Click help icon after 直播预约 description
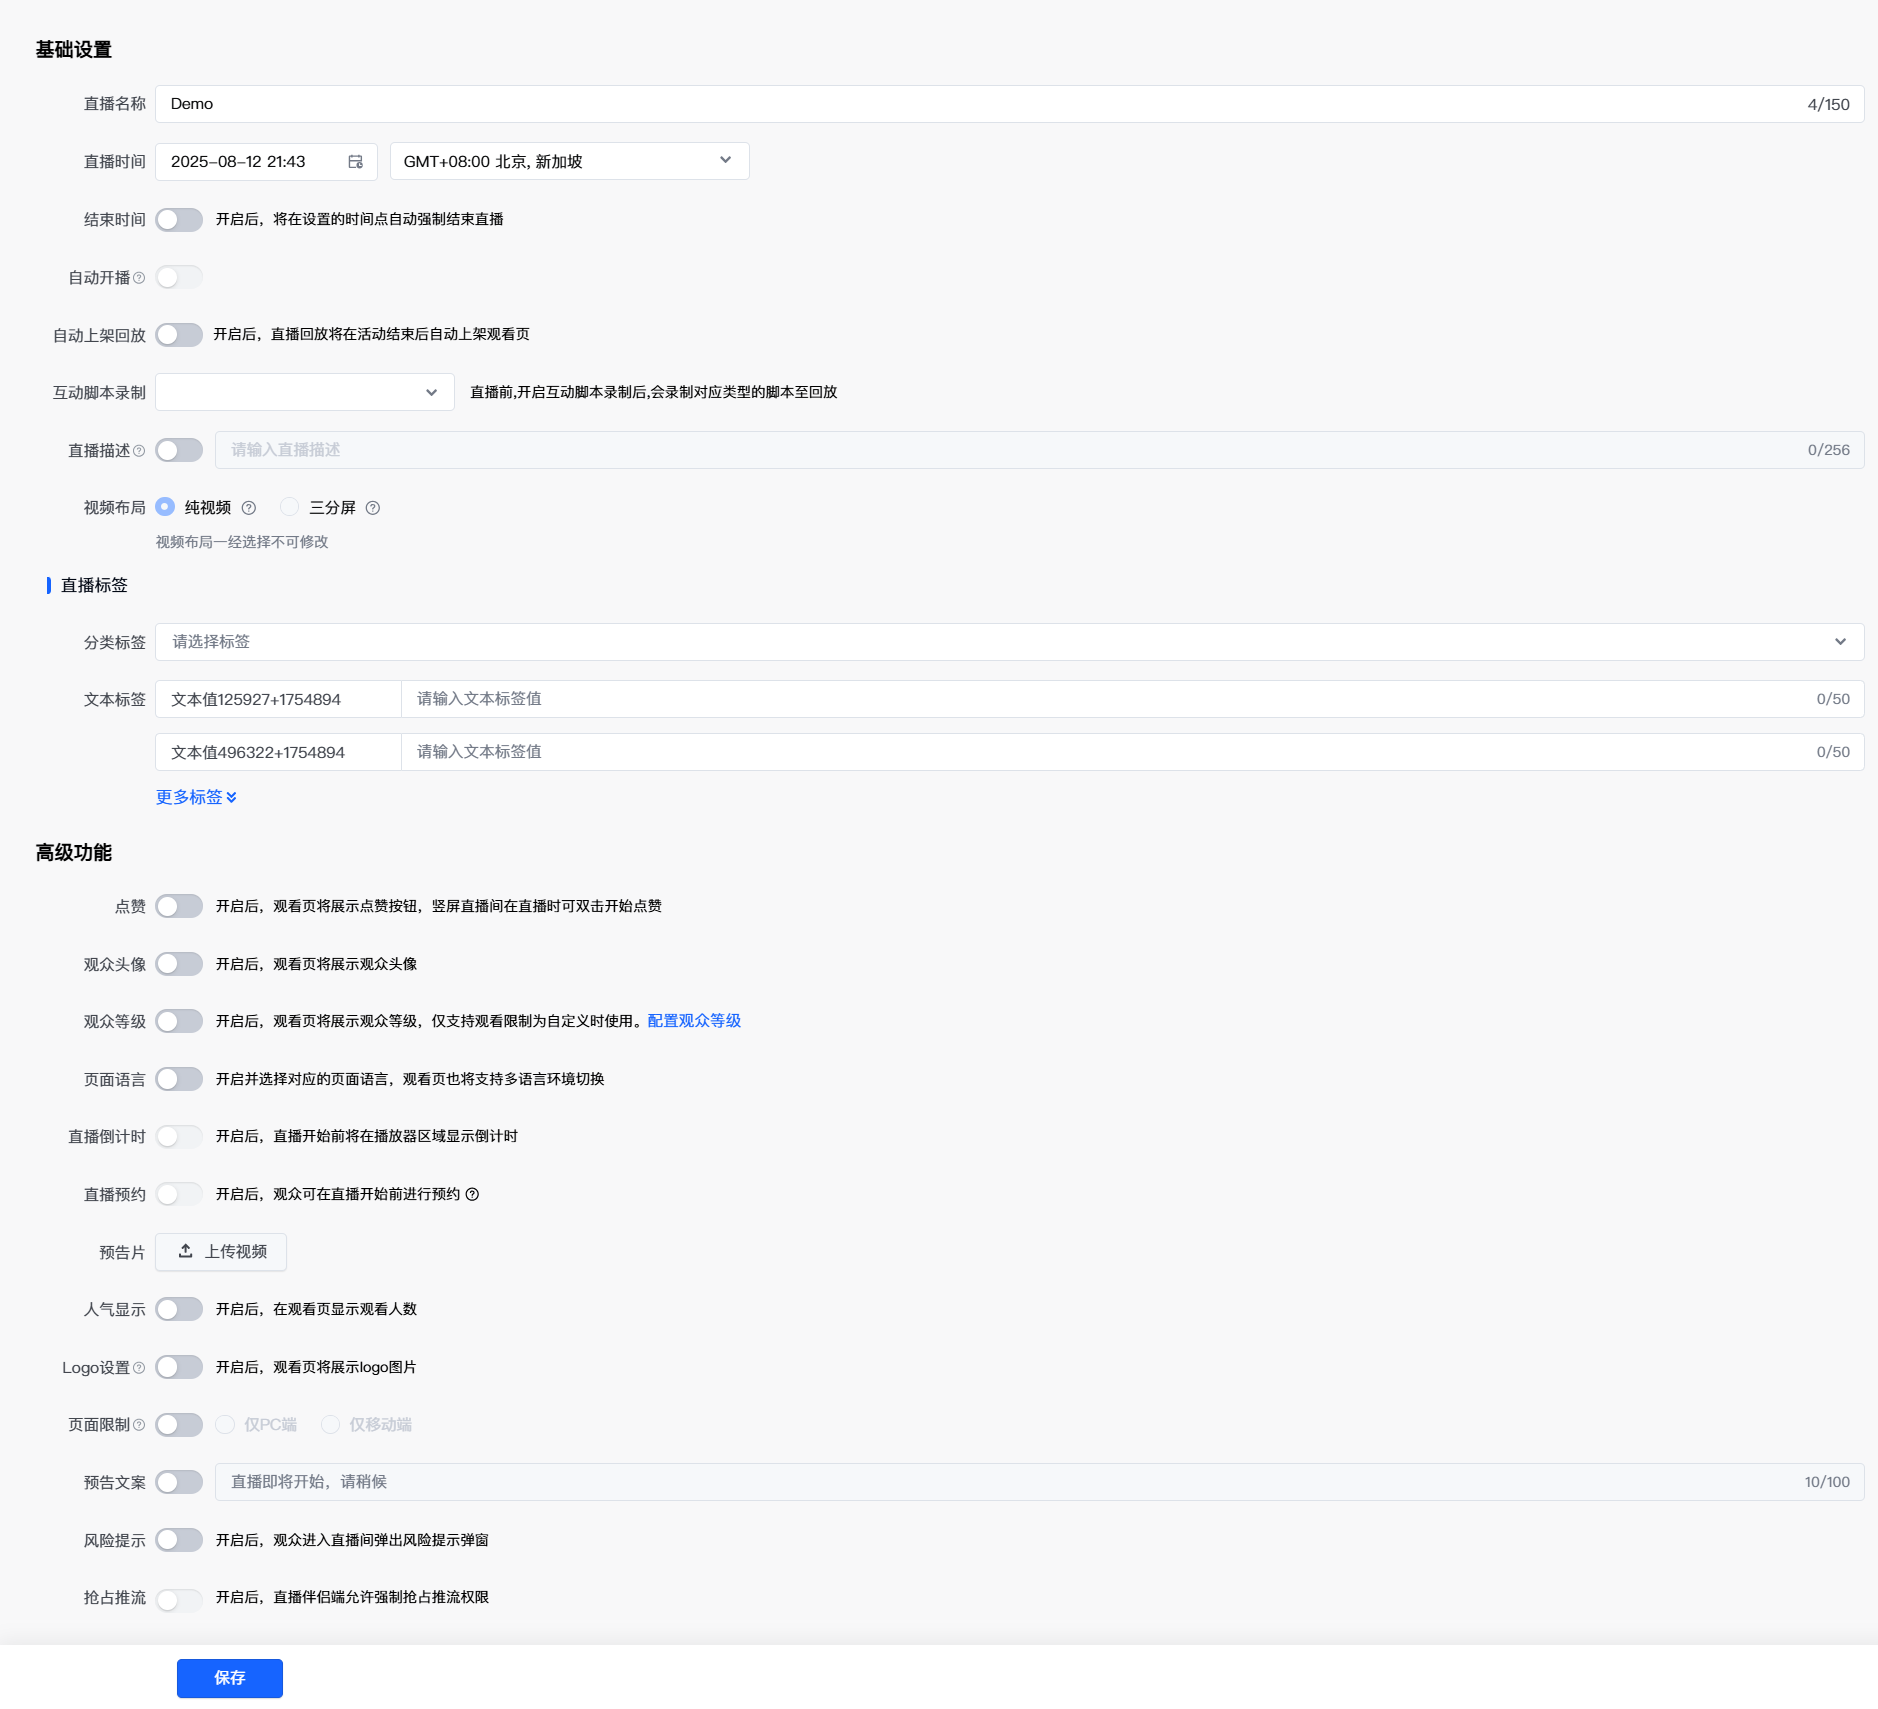This screenshot has width=1878, height=1709. point(473,1194)
